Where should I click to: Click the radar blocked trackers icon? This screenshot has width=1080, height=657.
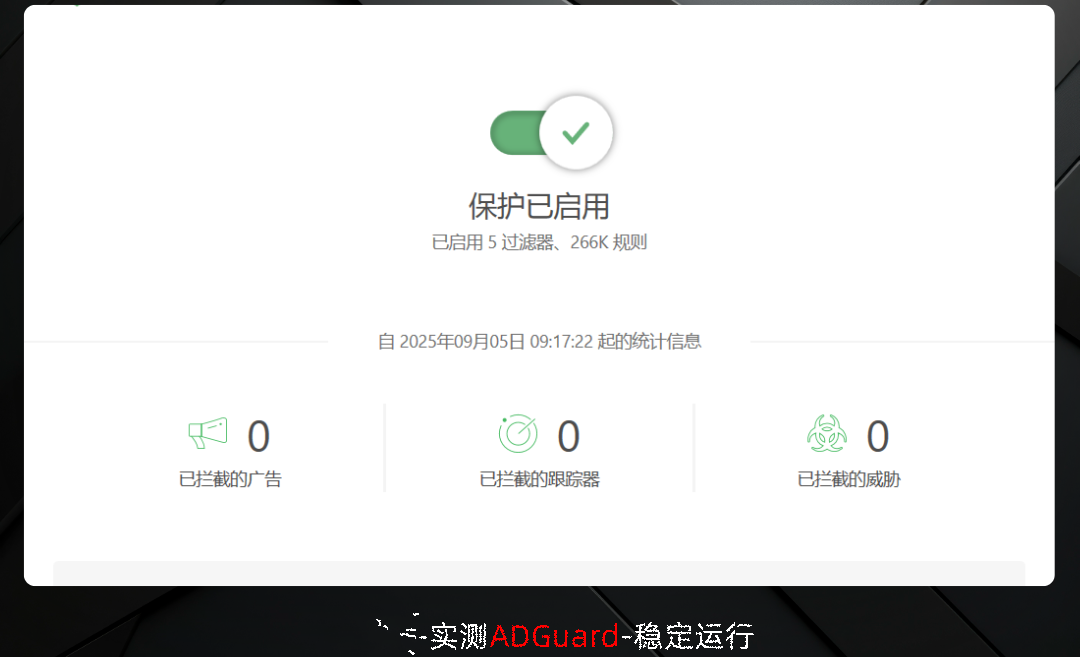pos(518,433)
